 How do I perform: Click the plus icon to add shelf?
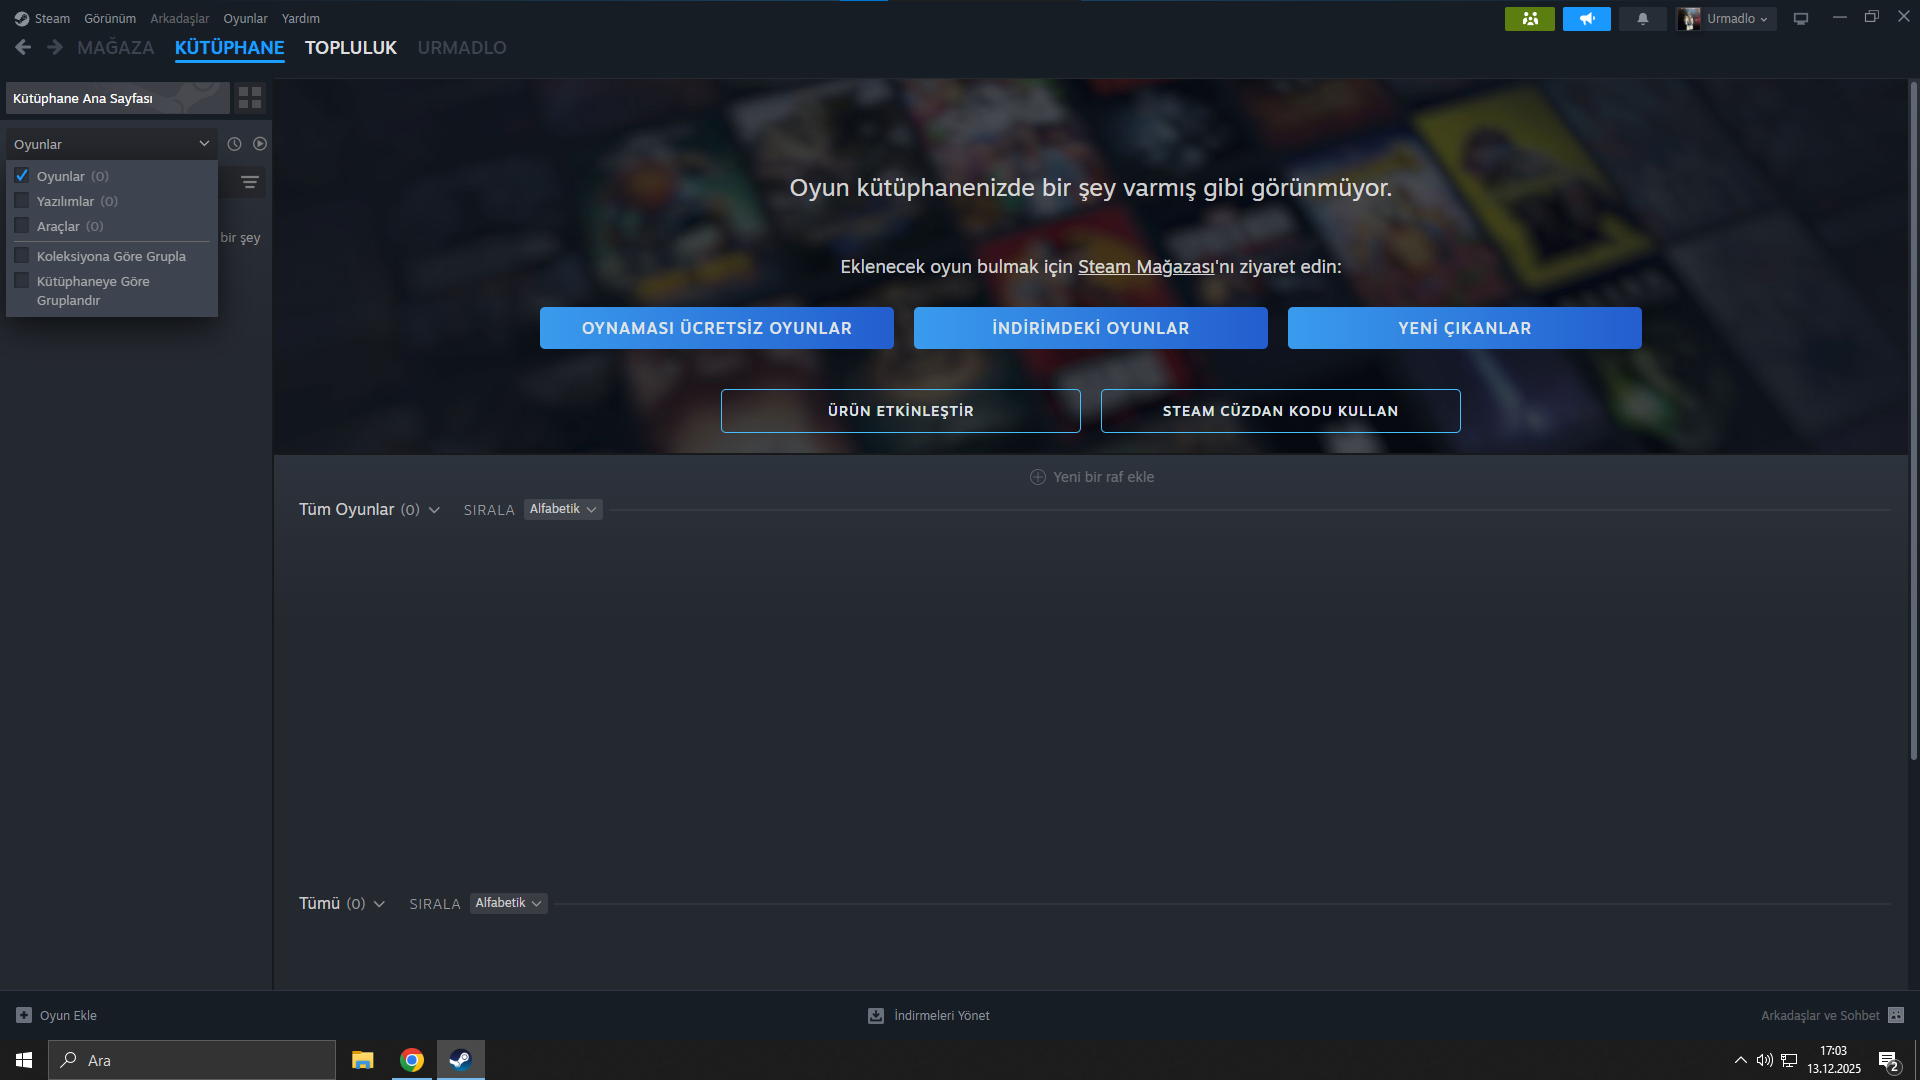pyautogui.click(x=1038, y=477)
